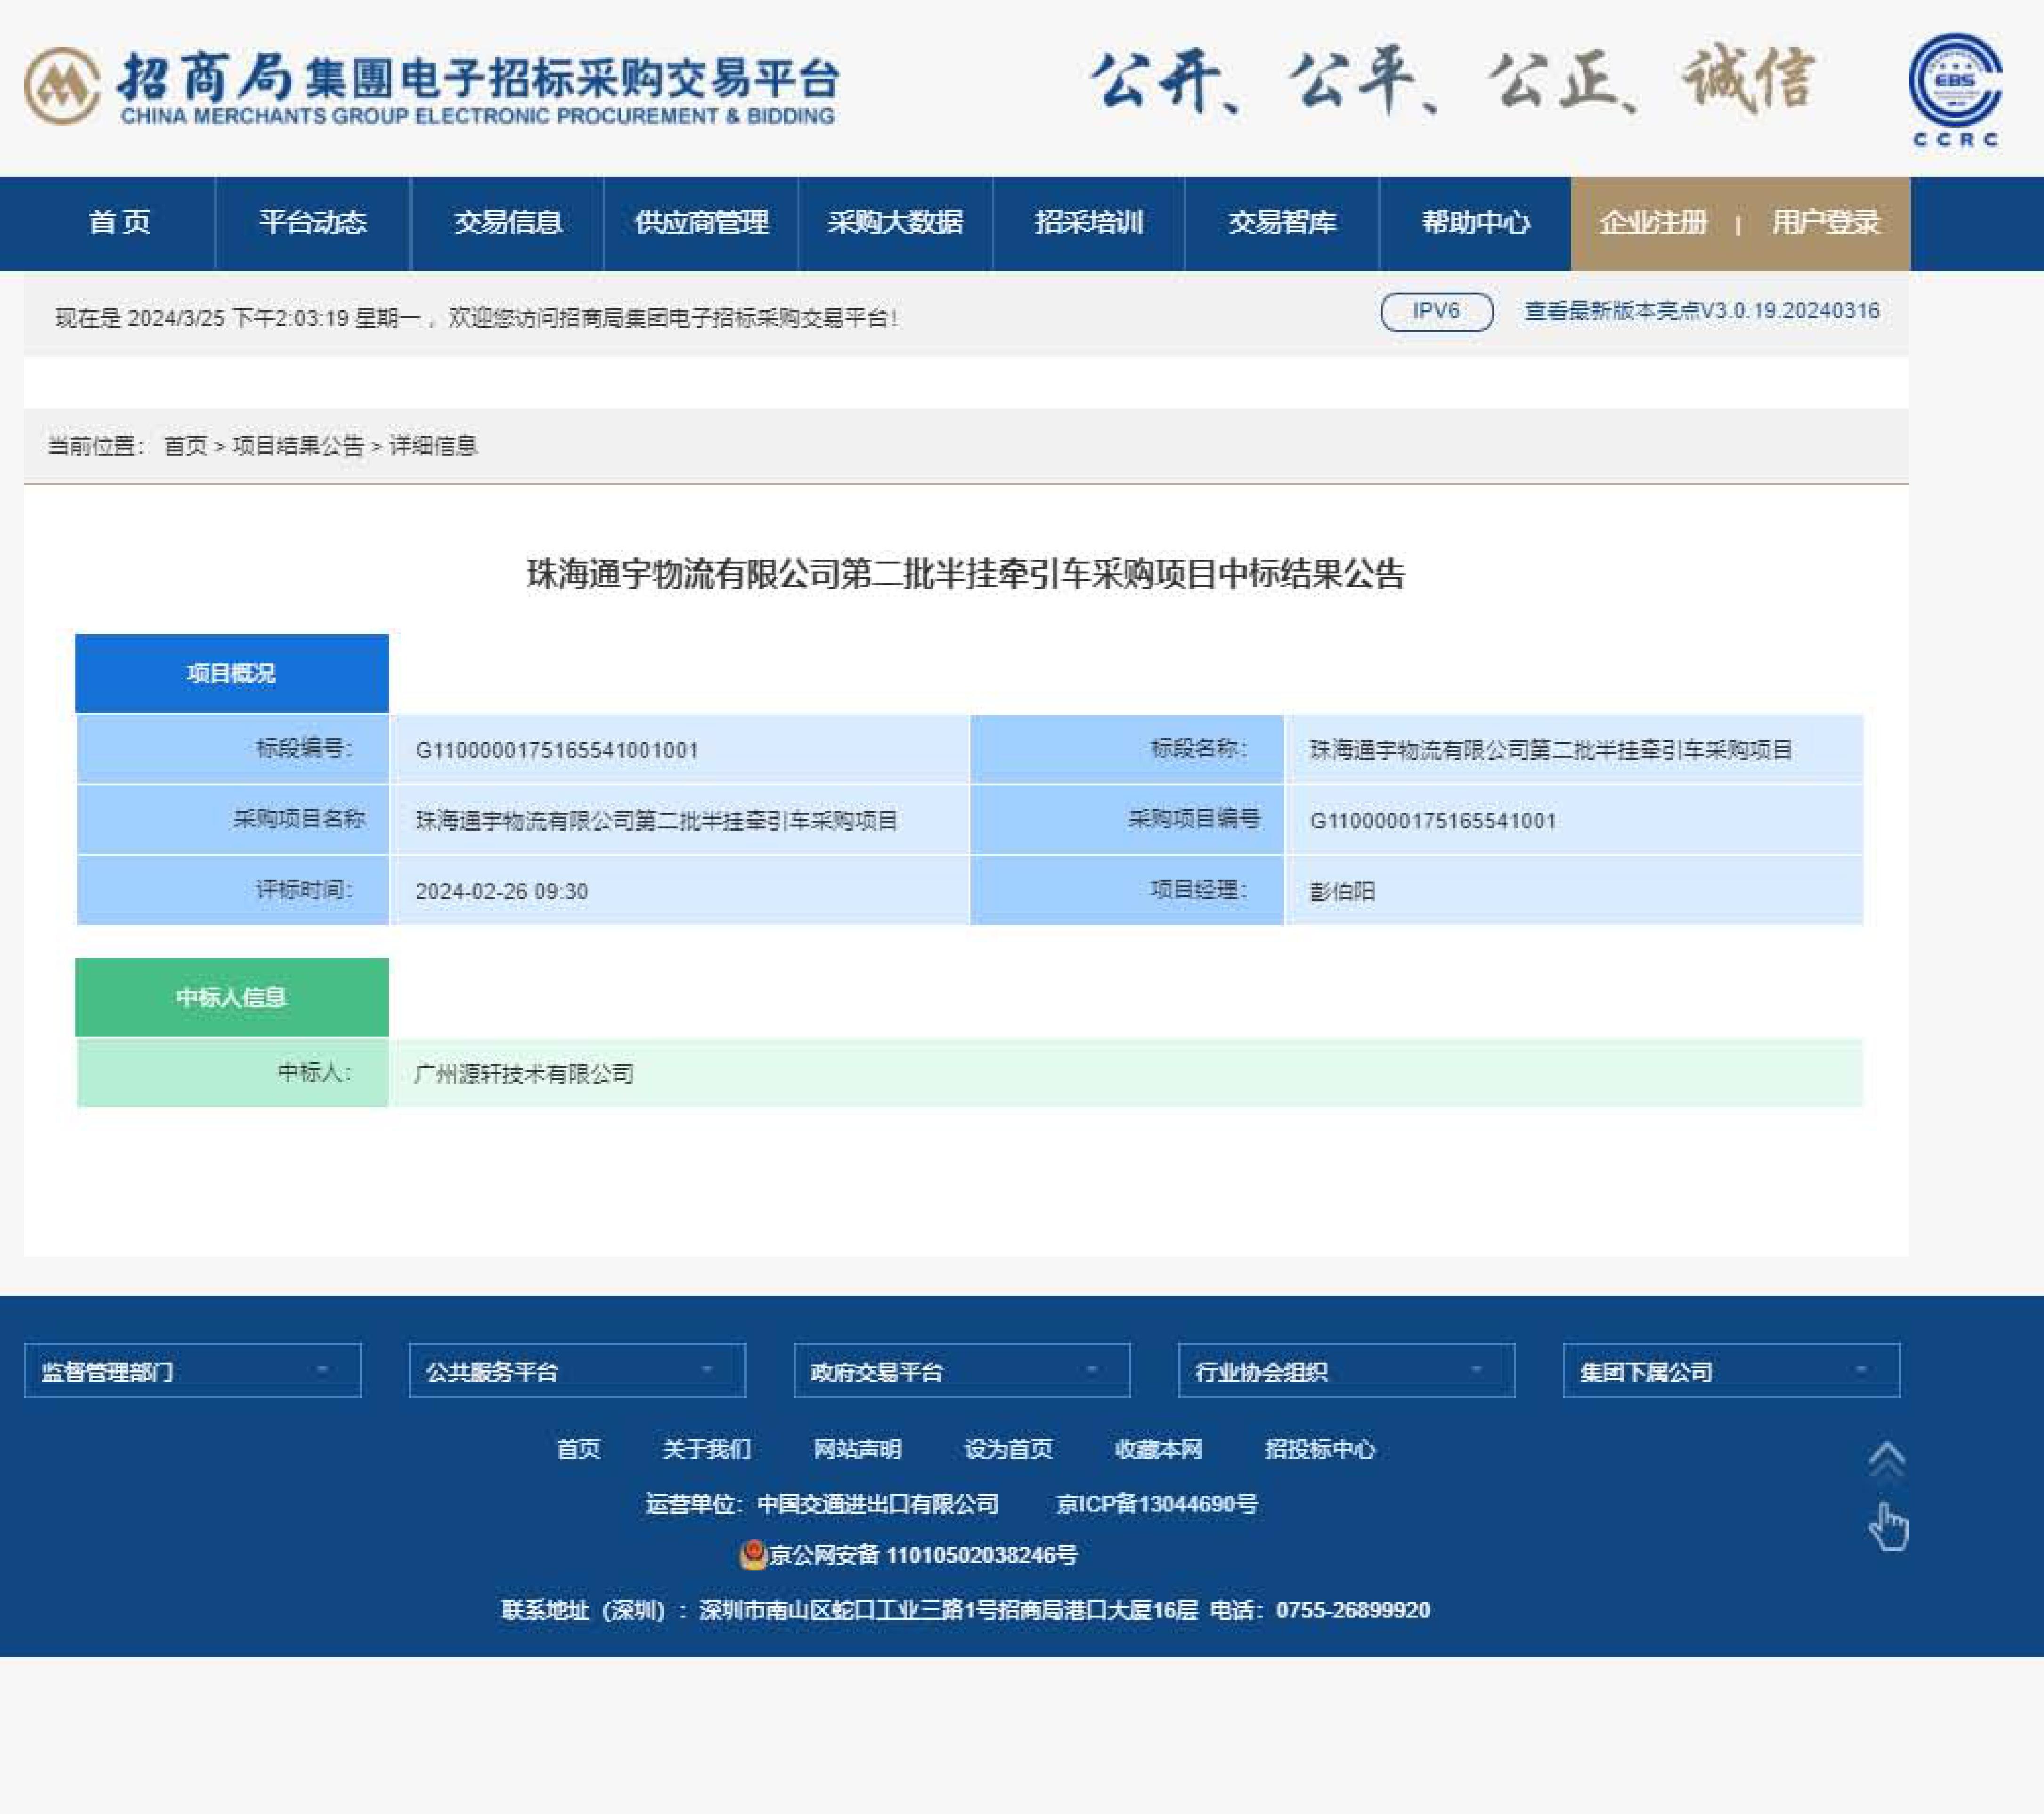Expand the 政府交易平台 dropdown
Viewport: 2044px width, 1814px height.
tap(961, 1370)
